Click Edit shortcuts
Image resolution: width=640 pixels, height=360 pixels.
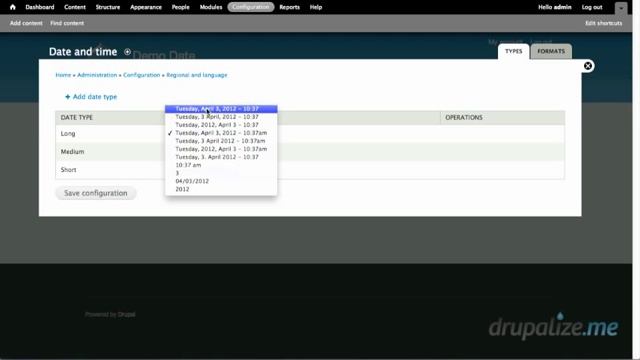pos(604,23)
